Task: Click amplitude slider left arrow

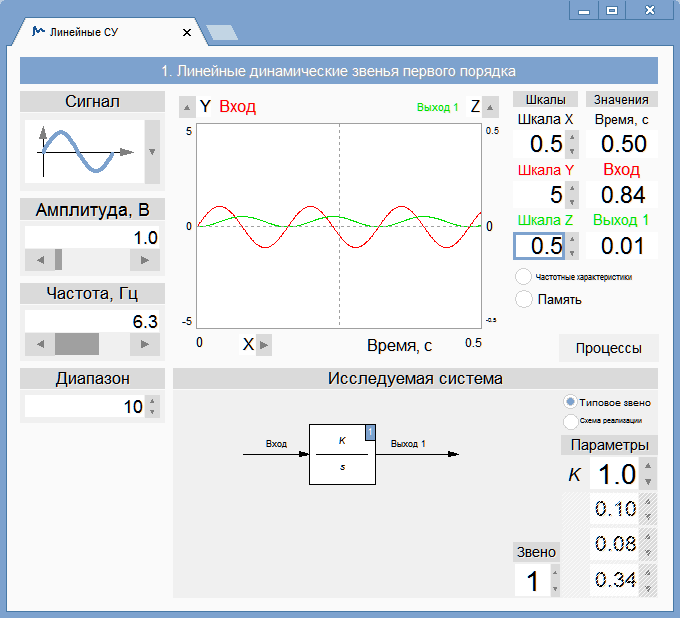Action: tap(40, 260)
